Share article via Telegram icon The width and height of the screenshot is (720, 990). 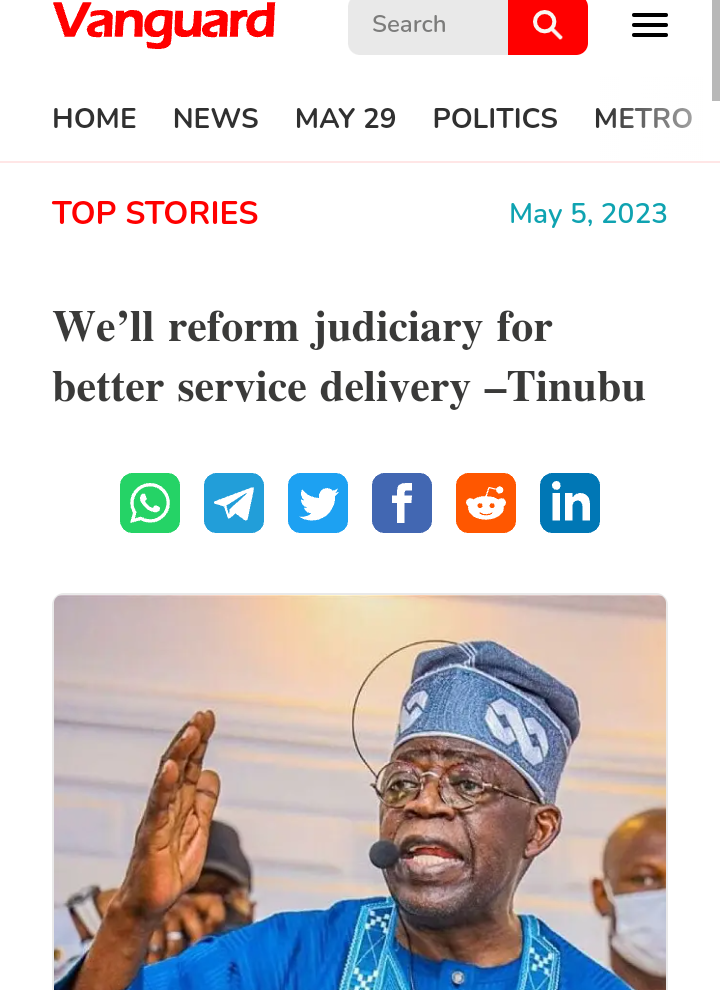pos(234,503)
